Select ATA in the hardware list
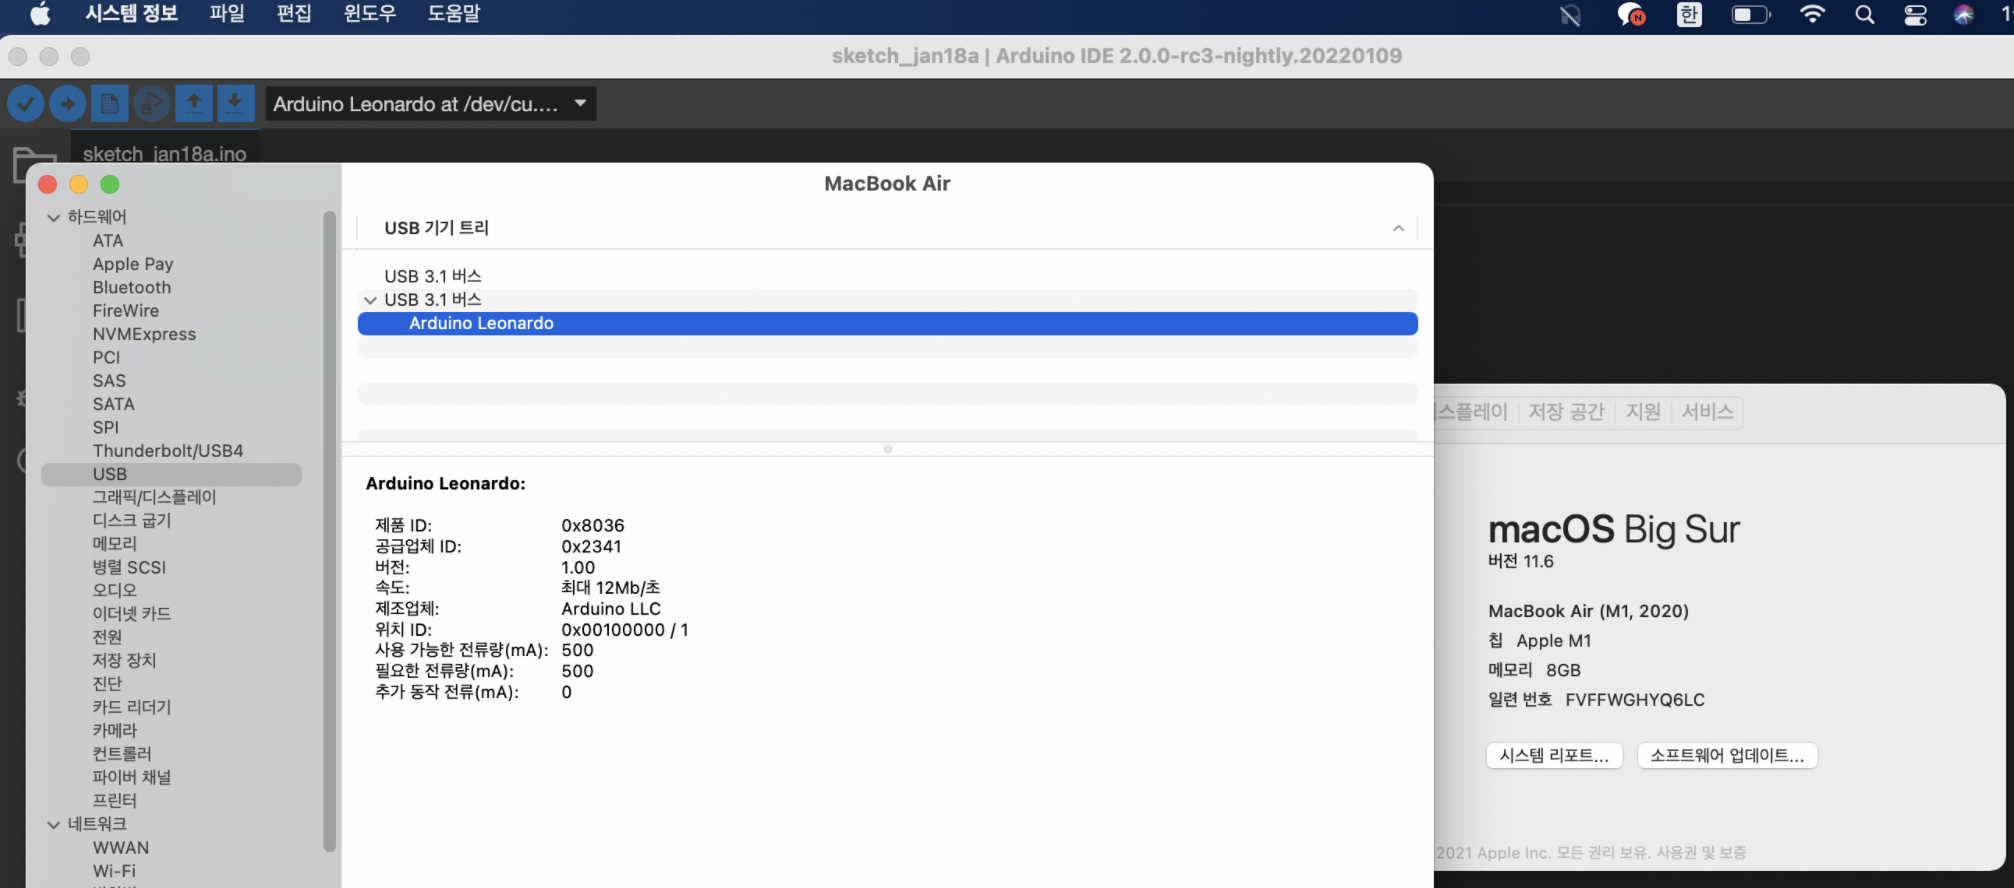Viewport: 2014px width, 888px height. pyautogui.click(x=108, y=241)
